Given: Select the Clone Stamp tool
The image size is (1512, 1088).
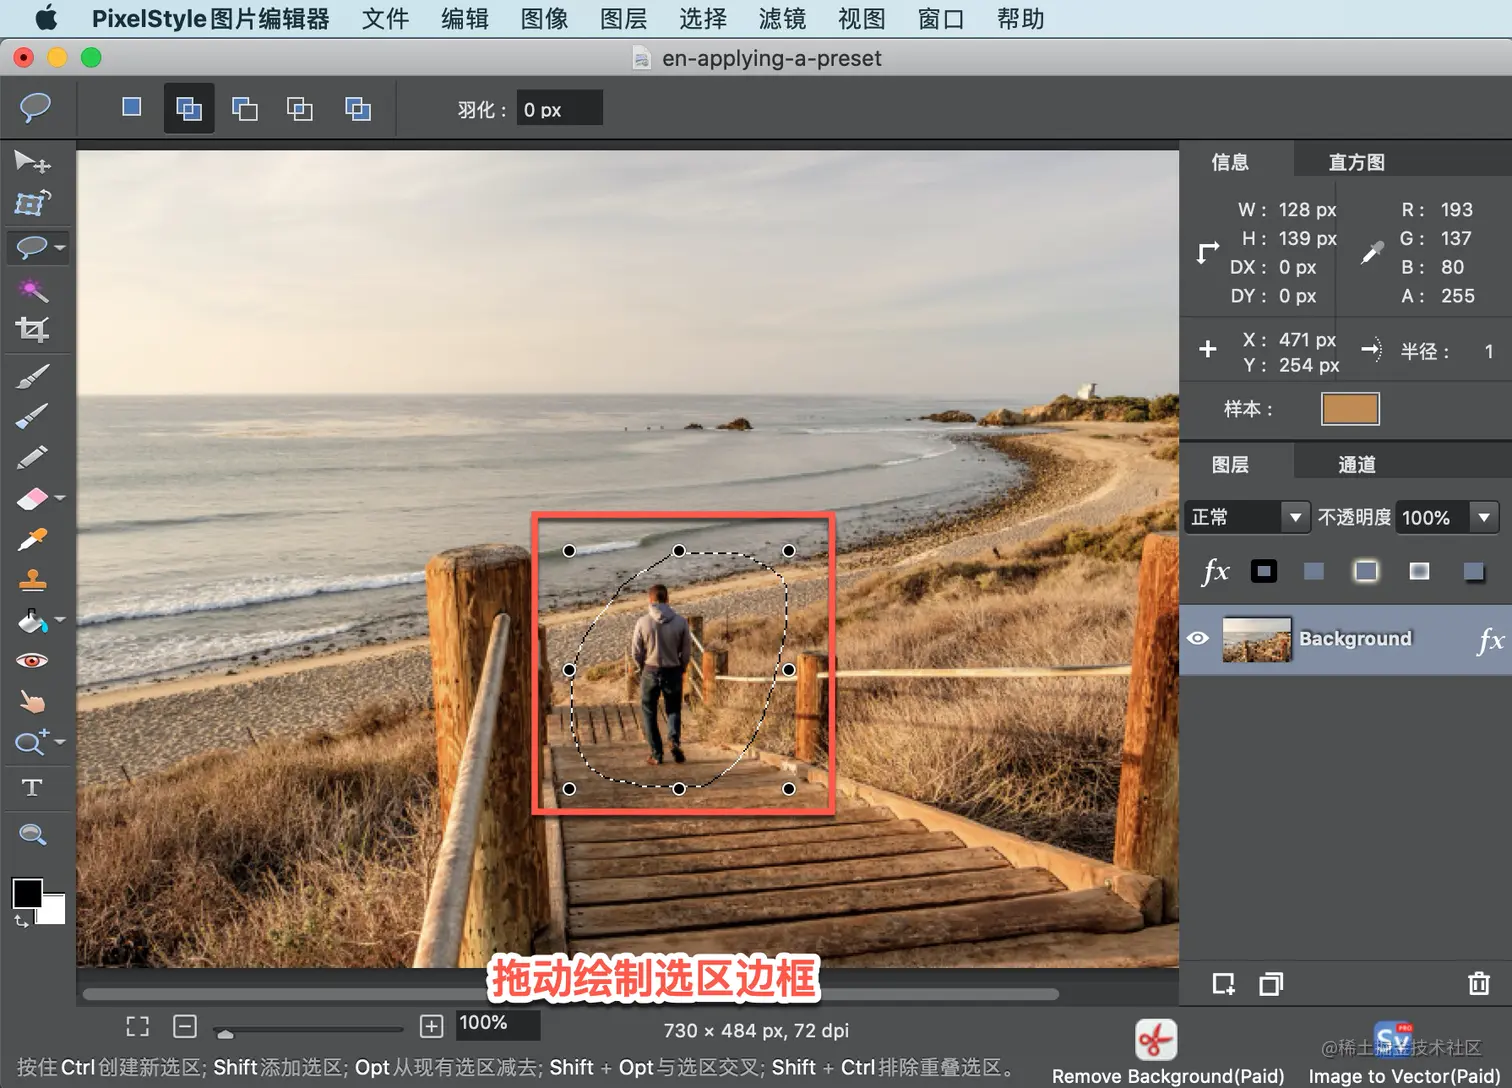Looking at the screenshot, I should click(x=32, y=580).
